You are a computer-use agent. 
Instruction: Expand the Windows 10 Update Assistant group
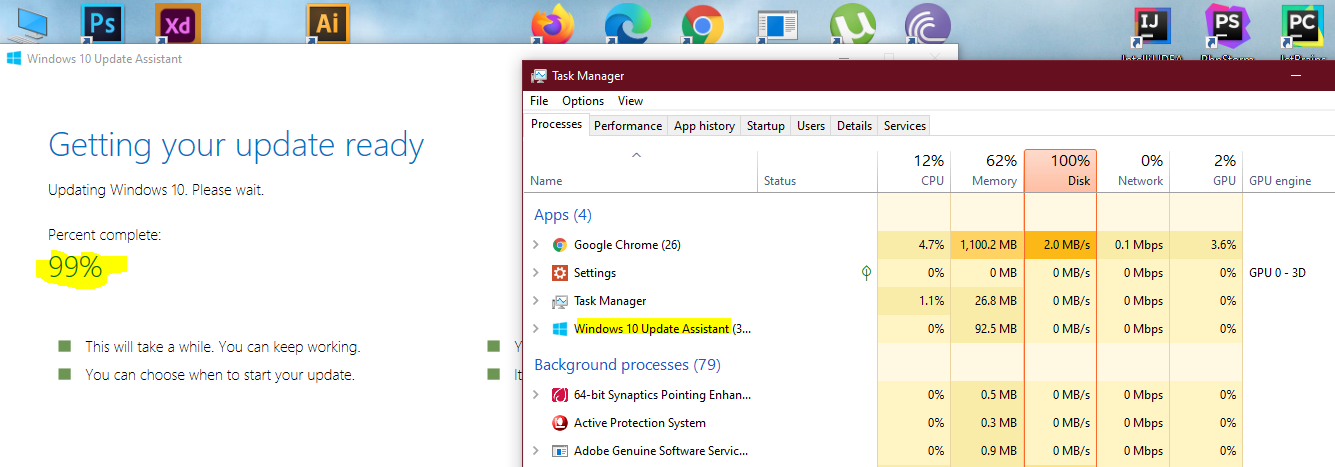point(536,329)
